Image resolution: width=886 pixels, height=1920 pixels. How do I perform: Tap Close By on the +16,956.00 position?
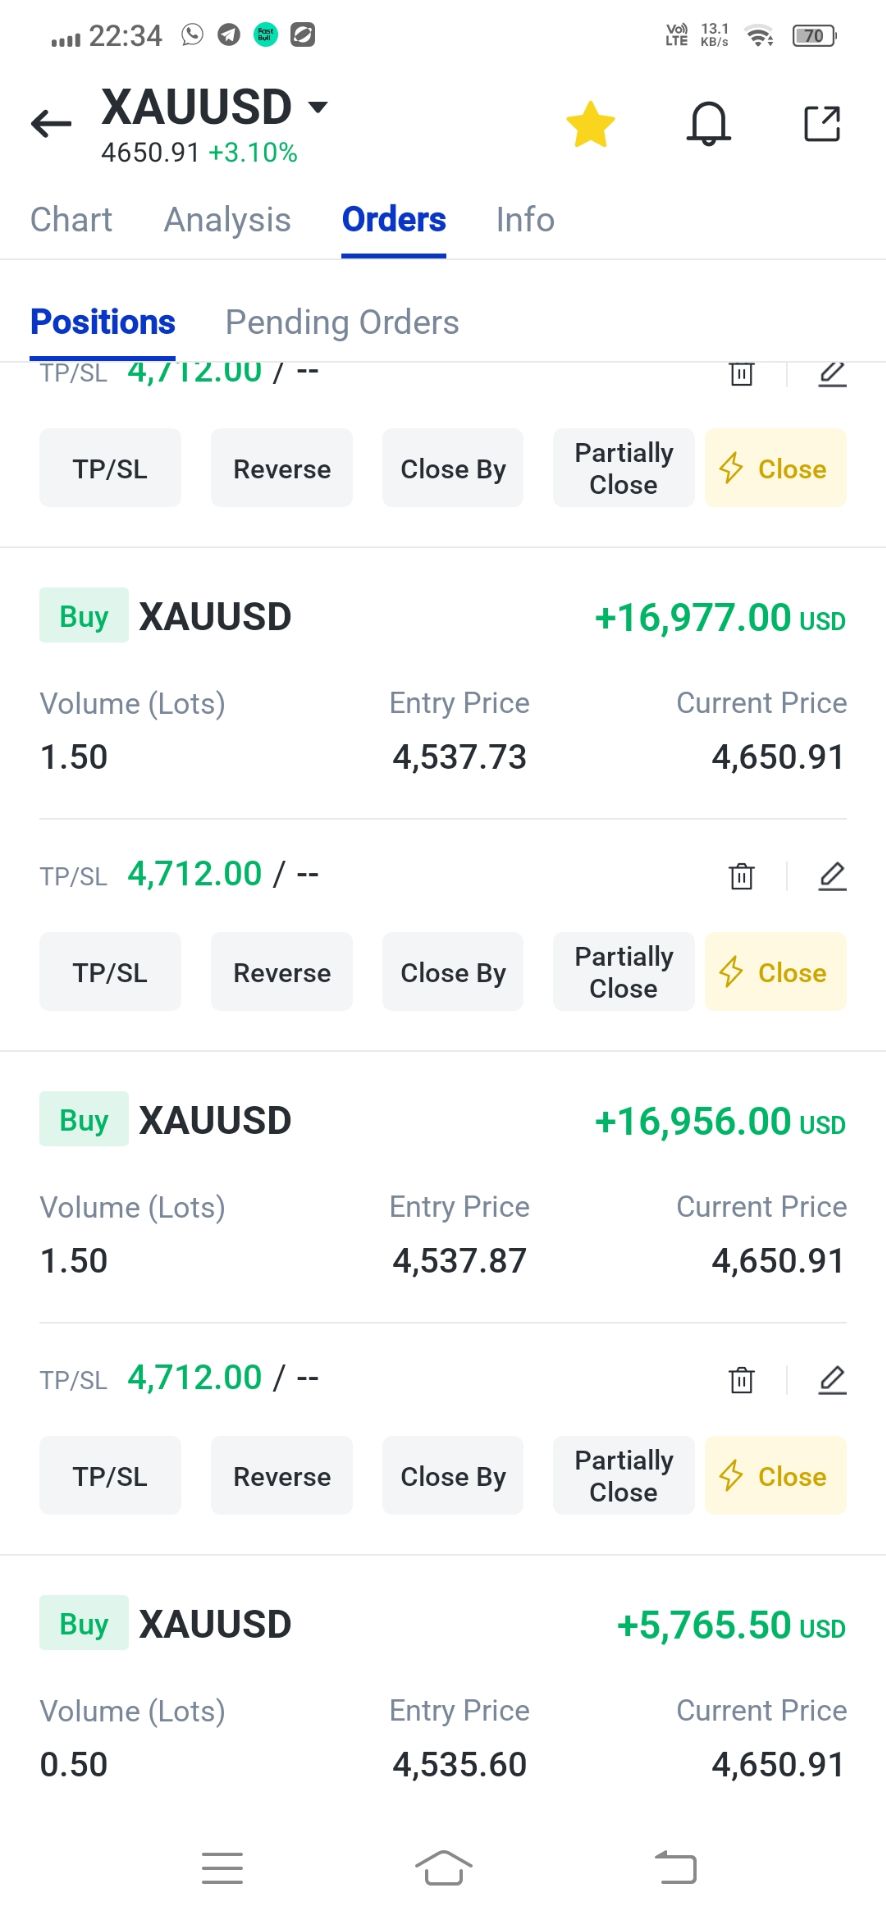453,1476
